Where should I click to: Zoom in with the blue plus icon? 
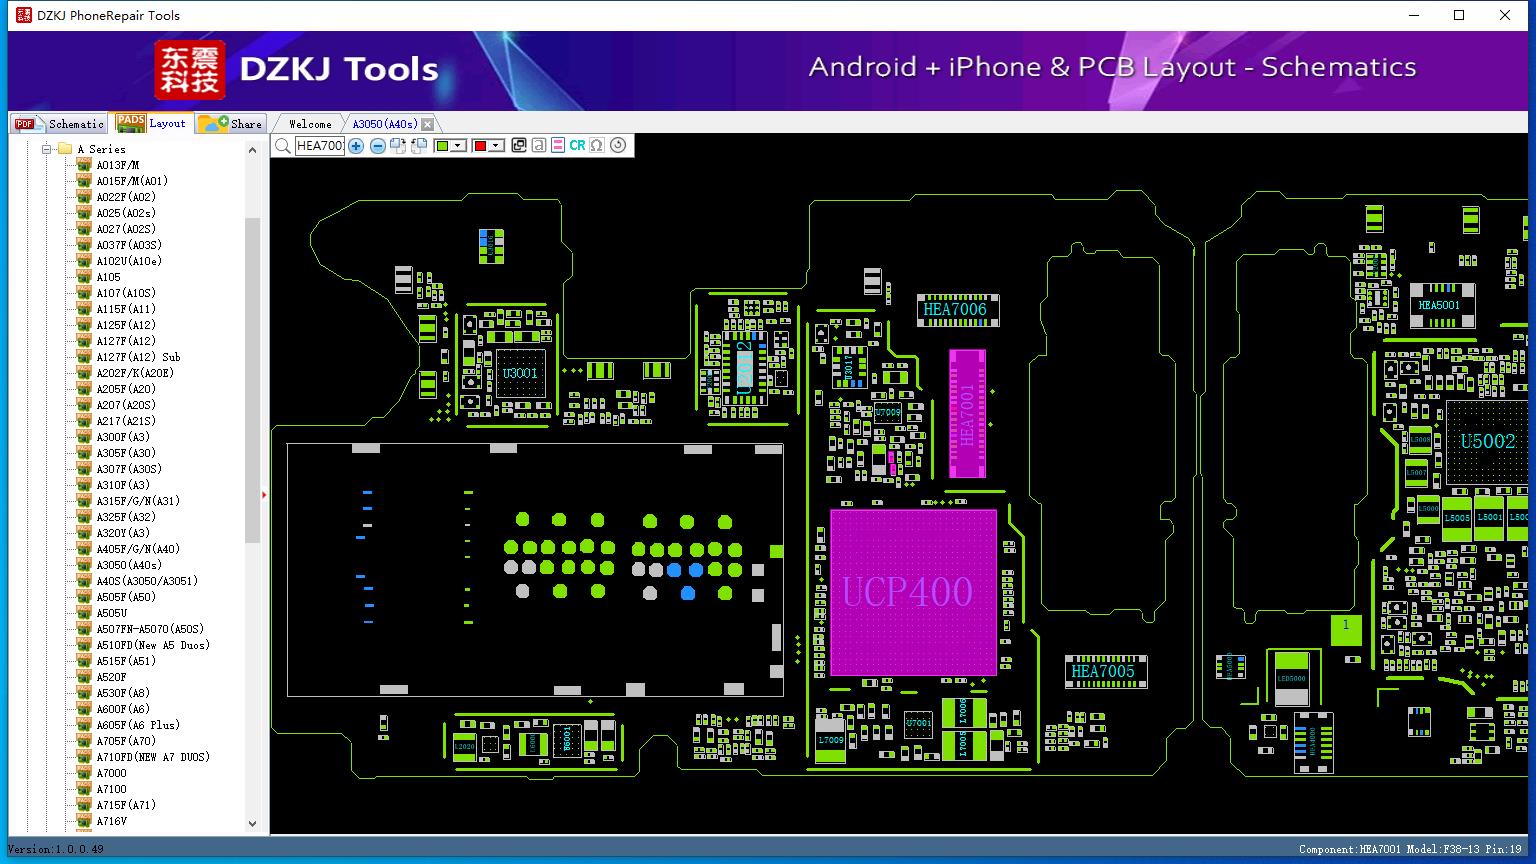356,146
